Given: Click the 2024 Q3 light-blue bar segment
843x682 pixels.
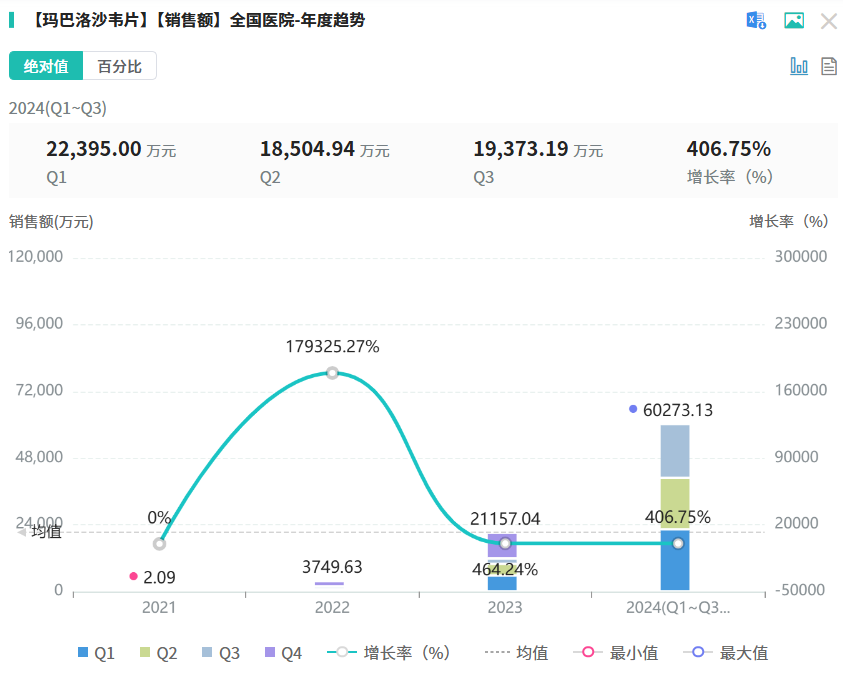Looking at the screenshot, I should [675, 452].
